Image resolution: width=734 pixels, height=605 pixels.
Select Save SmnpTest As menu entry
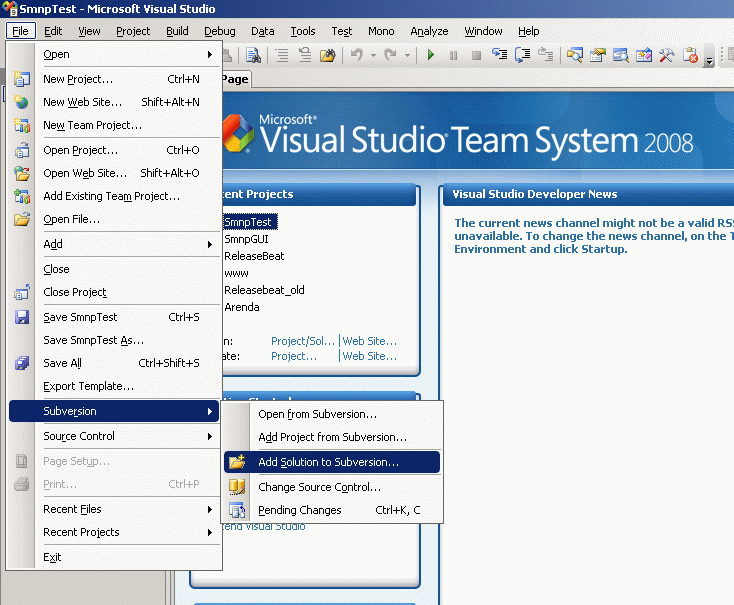[x=114, y=340]
